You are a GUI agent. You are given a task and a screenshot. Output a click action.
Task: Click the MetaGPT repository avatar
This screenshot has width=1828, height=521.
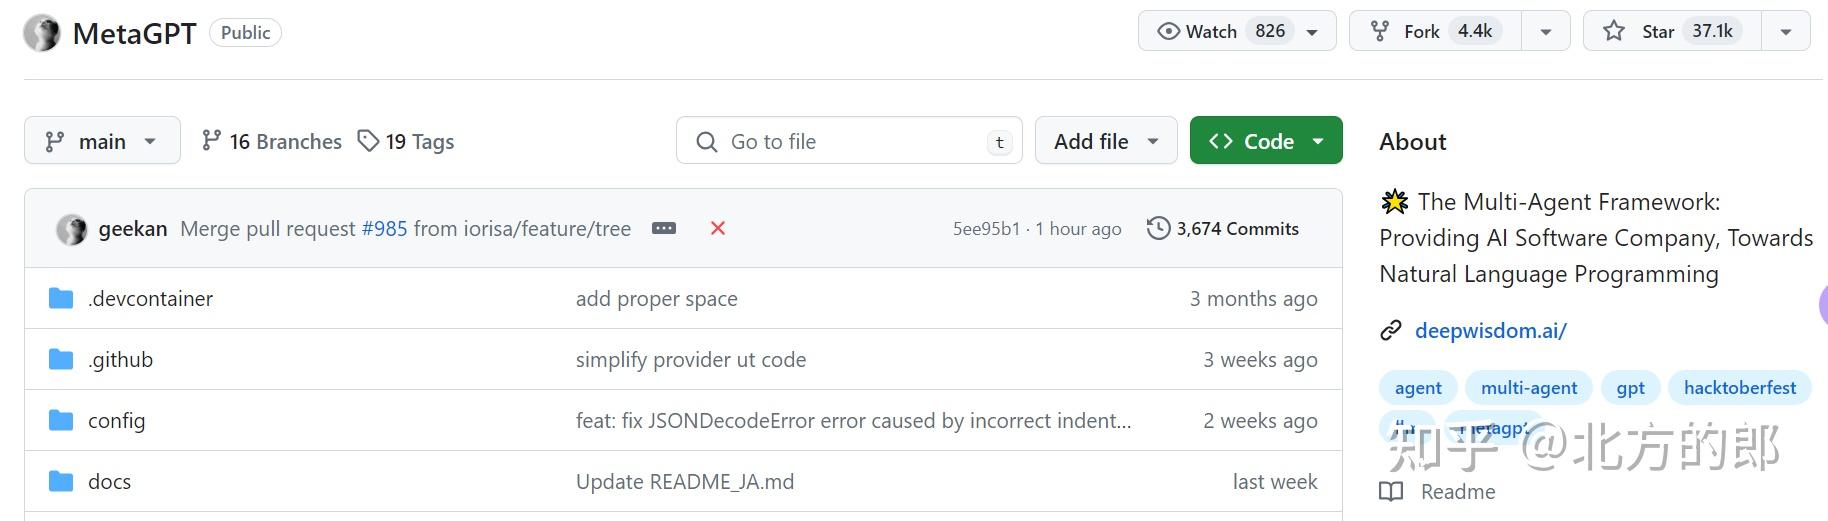[x=42, y=33]
